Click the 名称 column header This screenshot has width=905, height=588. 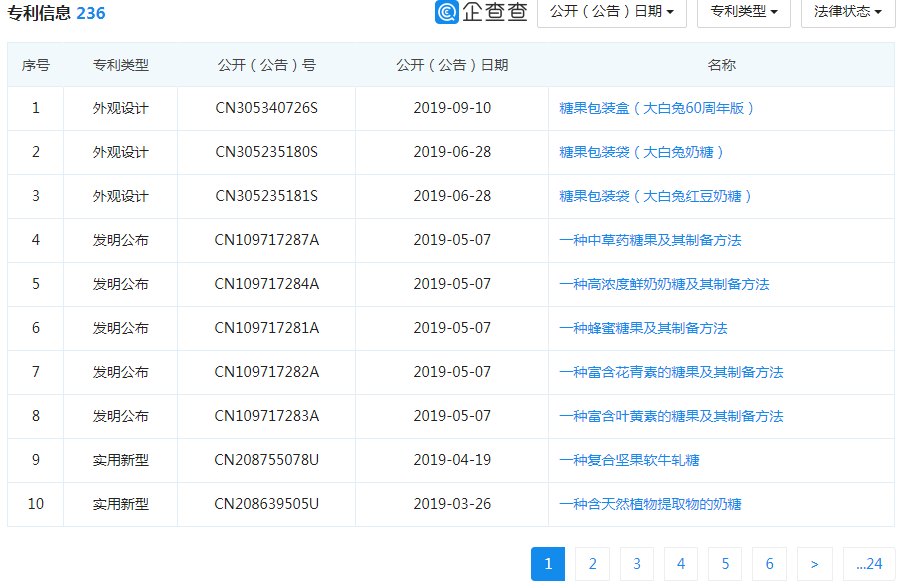coord(721,65)
